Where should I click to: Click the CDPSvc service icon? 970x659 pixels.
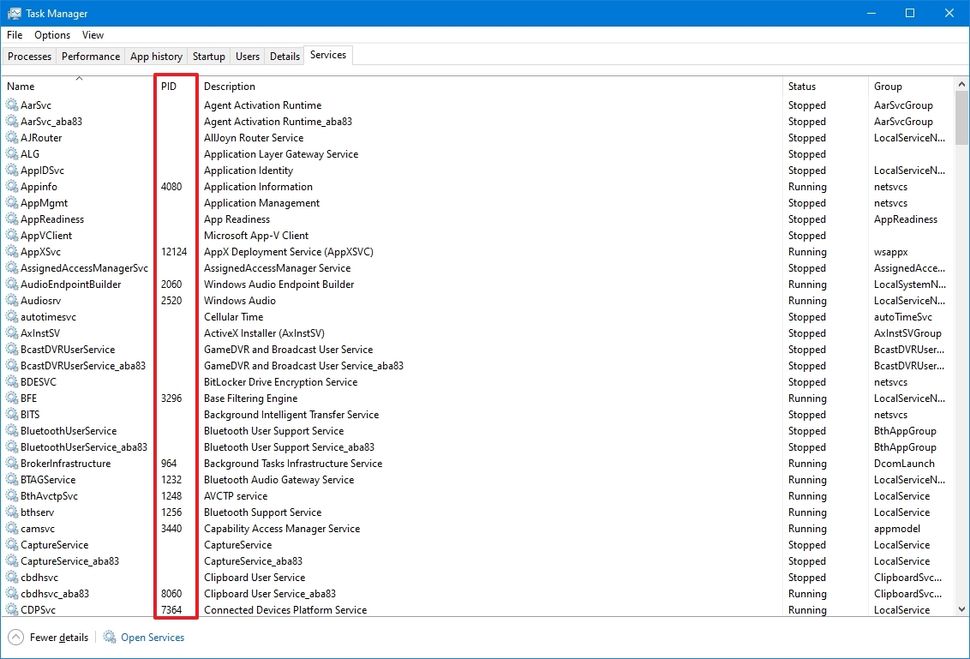coord(14,609)
